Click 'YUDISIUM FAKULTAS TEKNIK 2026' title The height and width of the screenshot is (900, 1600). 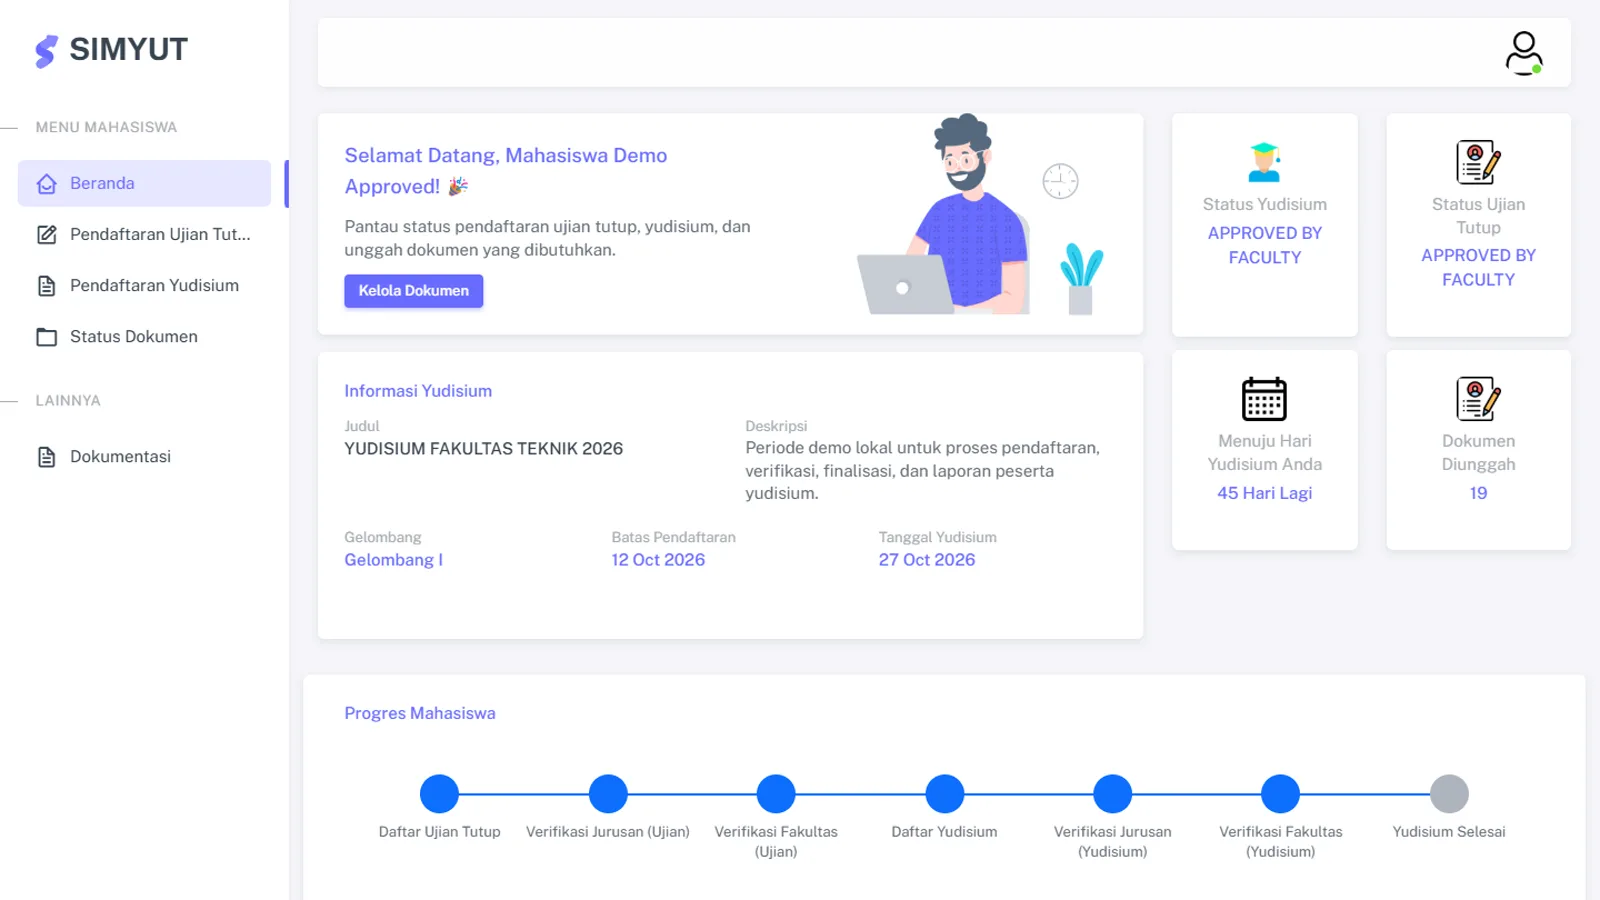point(484,449)
